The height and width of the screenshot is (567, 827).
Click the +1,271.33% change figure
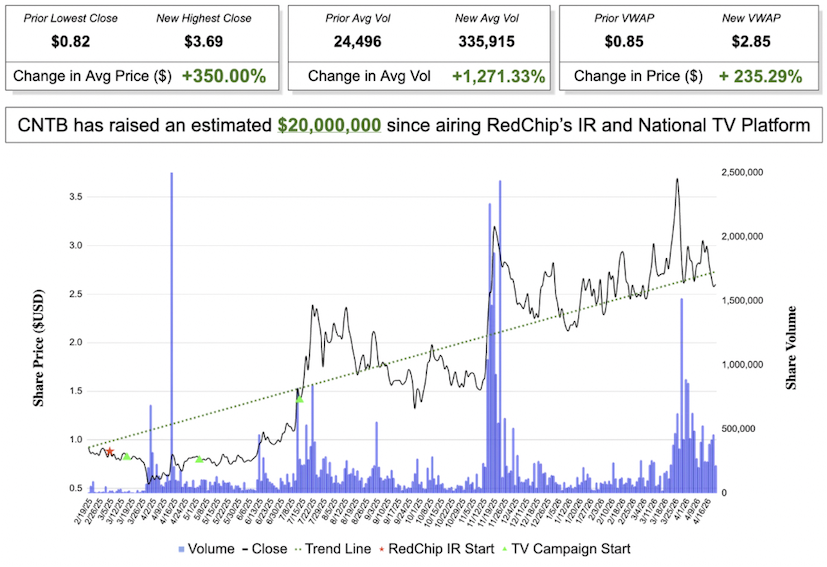click(x=498, y=76)
